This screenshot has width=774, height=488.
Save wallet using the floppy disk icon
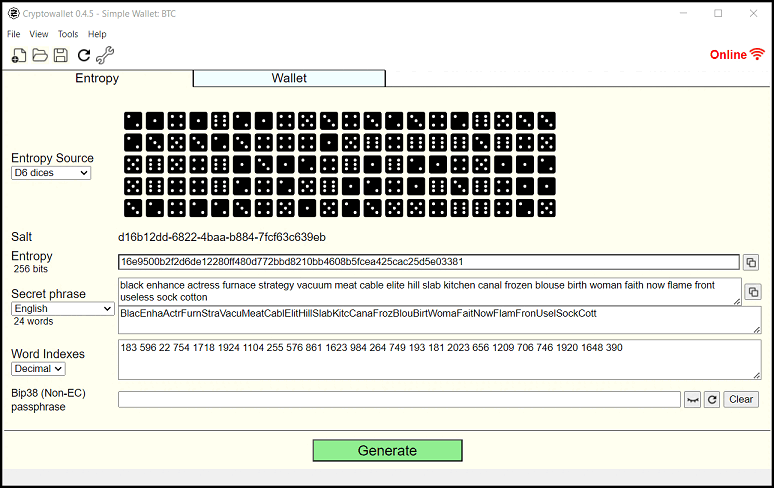(61, 55)
